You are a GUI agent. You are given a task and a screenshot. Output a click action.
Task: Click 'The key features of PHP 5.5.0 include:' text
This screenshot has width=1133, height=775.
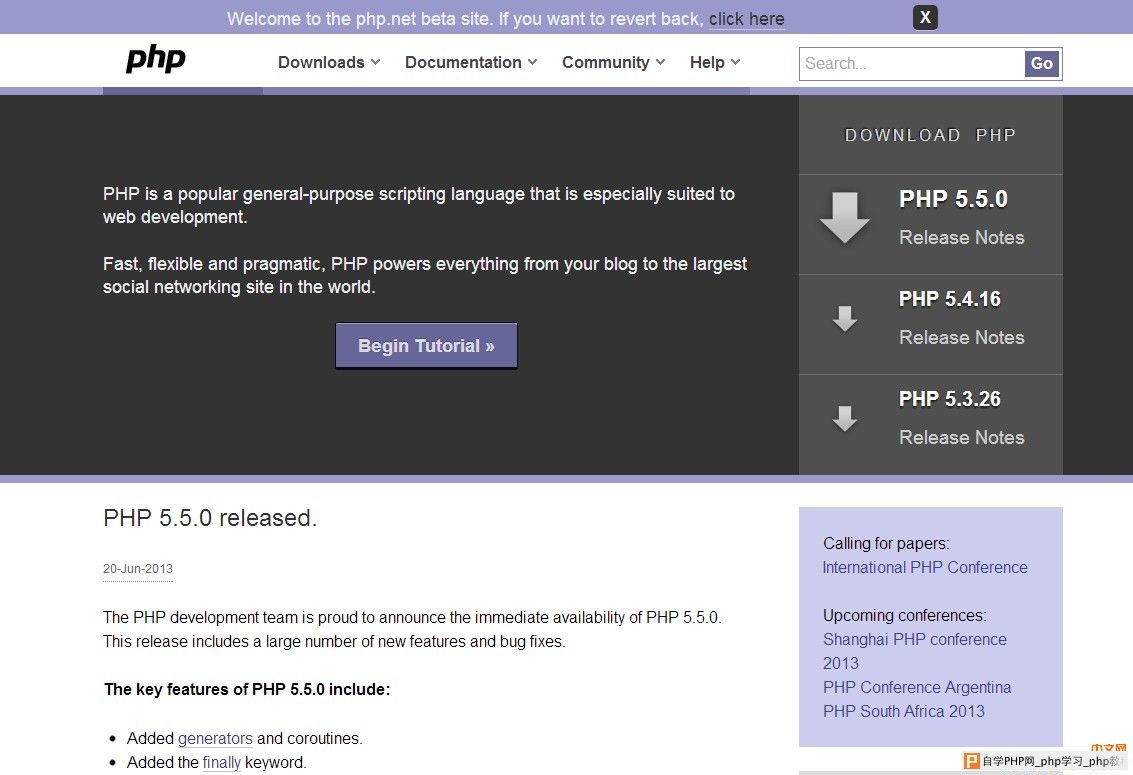(247, 689)
